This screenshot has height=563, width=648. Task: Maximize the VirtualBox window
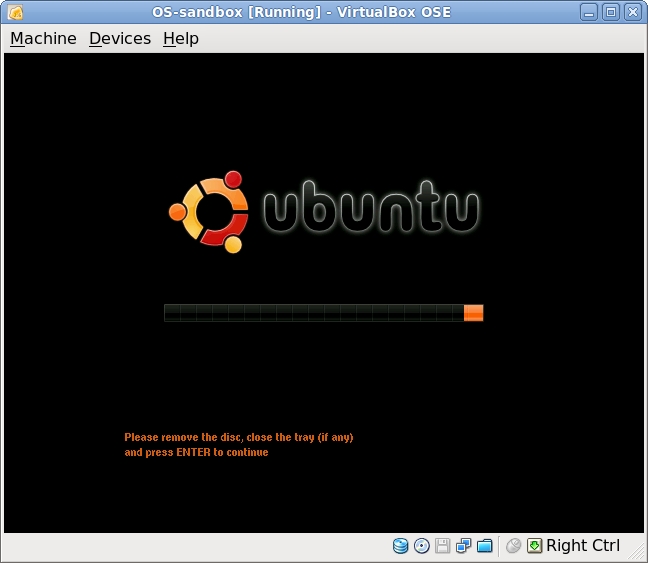(x=611, y=12)
